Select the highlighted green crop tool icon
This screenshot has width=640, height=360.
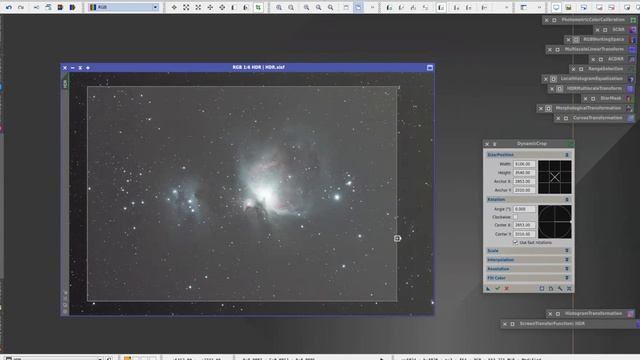(x=258, y=7)
